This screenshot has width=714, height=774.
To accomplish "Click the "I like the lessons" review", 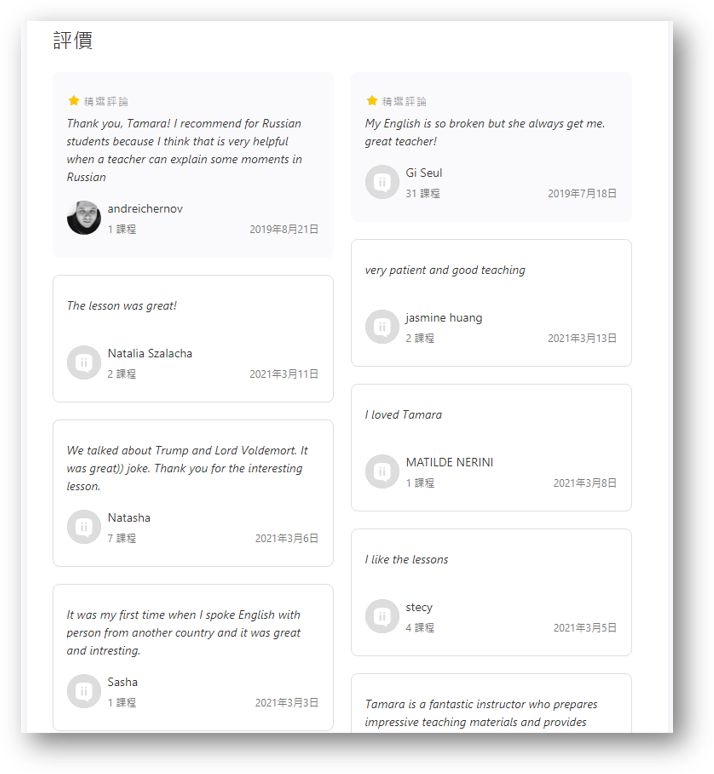I will click(407, 560).
